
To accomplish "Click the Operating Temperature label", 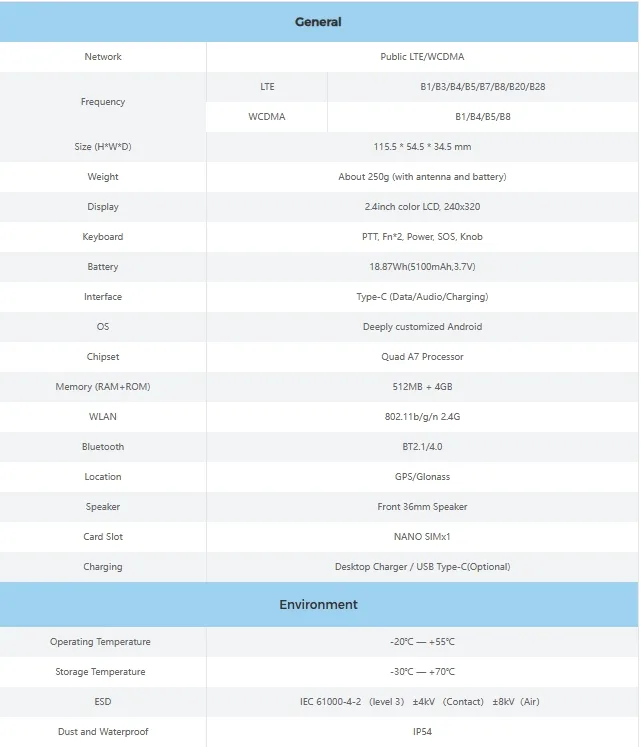I will tap(100, 642).
